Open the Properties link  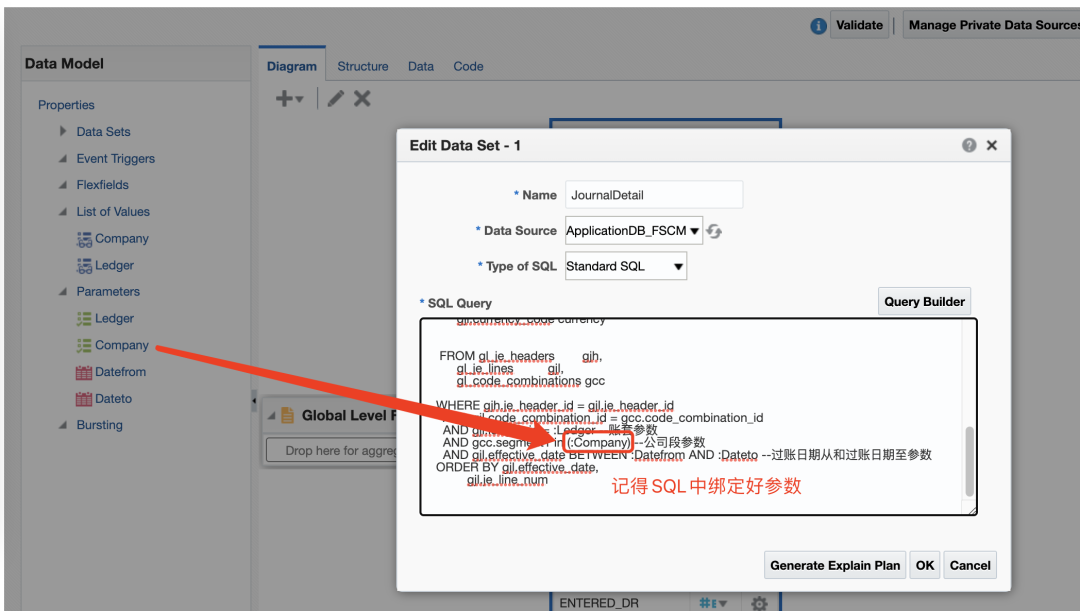coord(66,105)
